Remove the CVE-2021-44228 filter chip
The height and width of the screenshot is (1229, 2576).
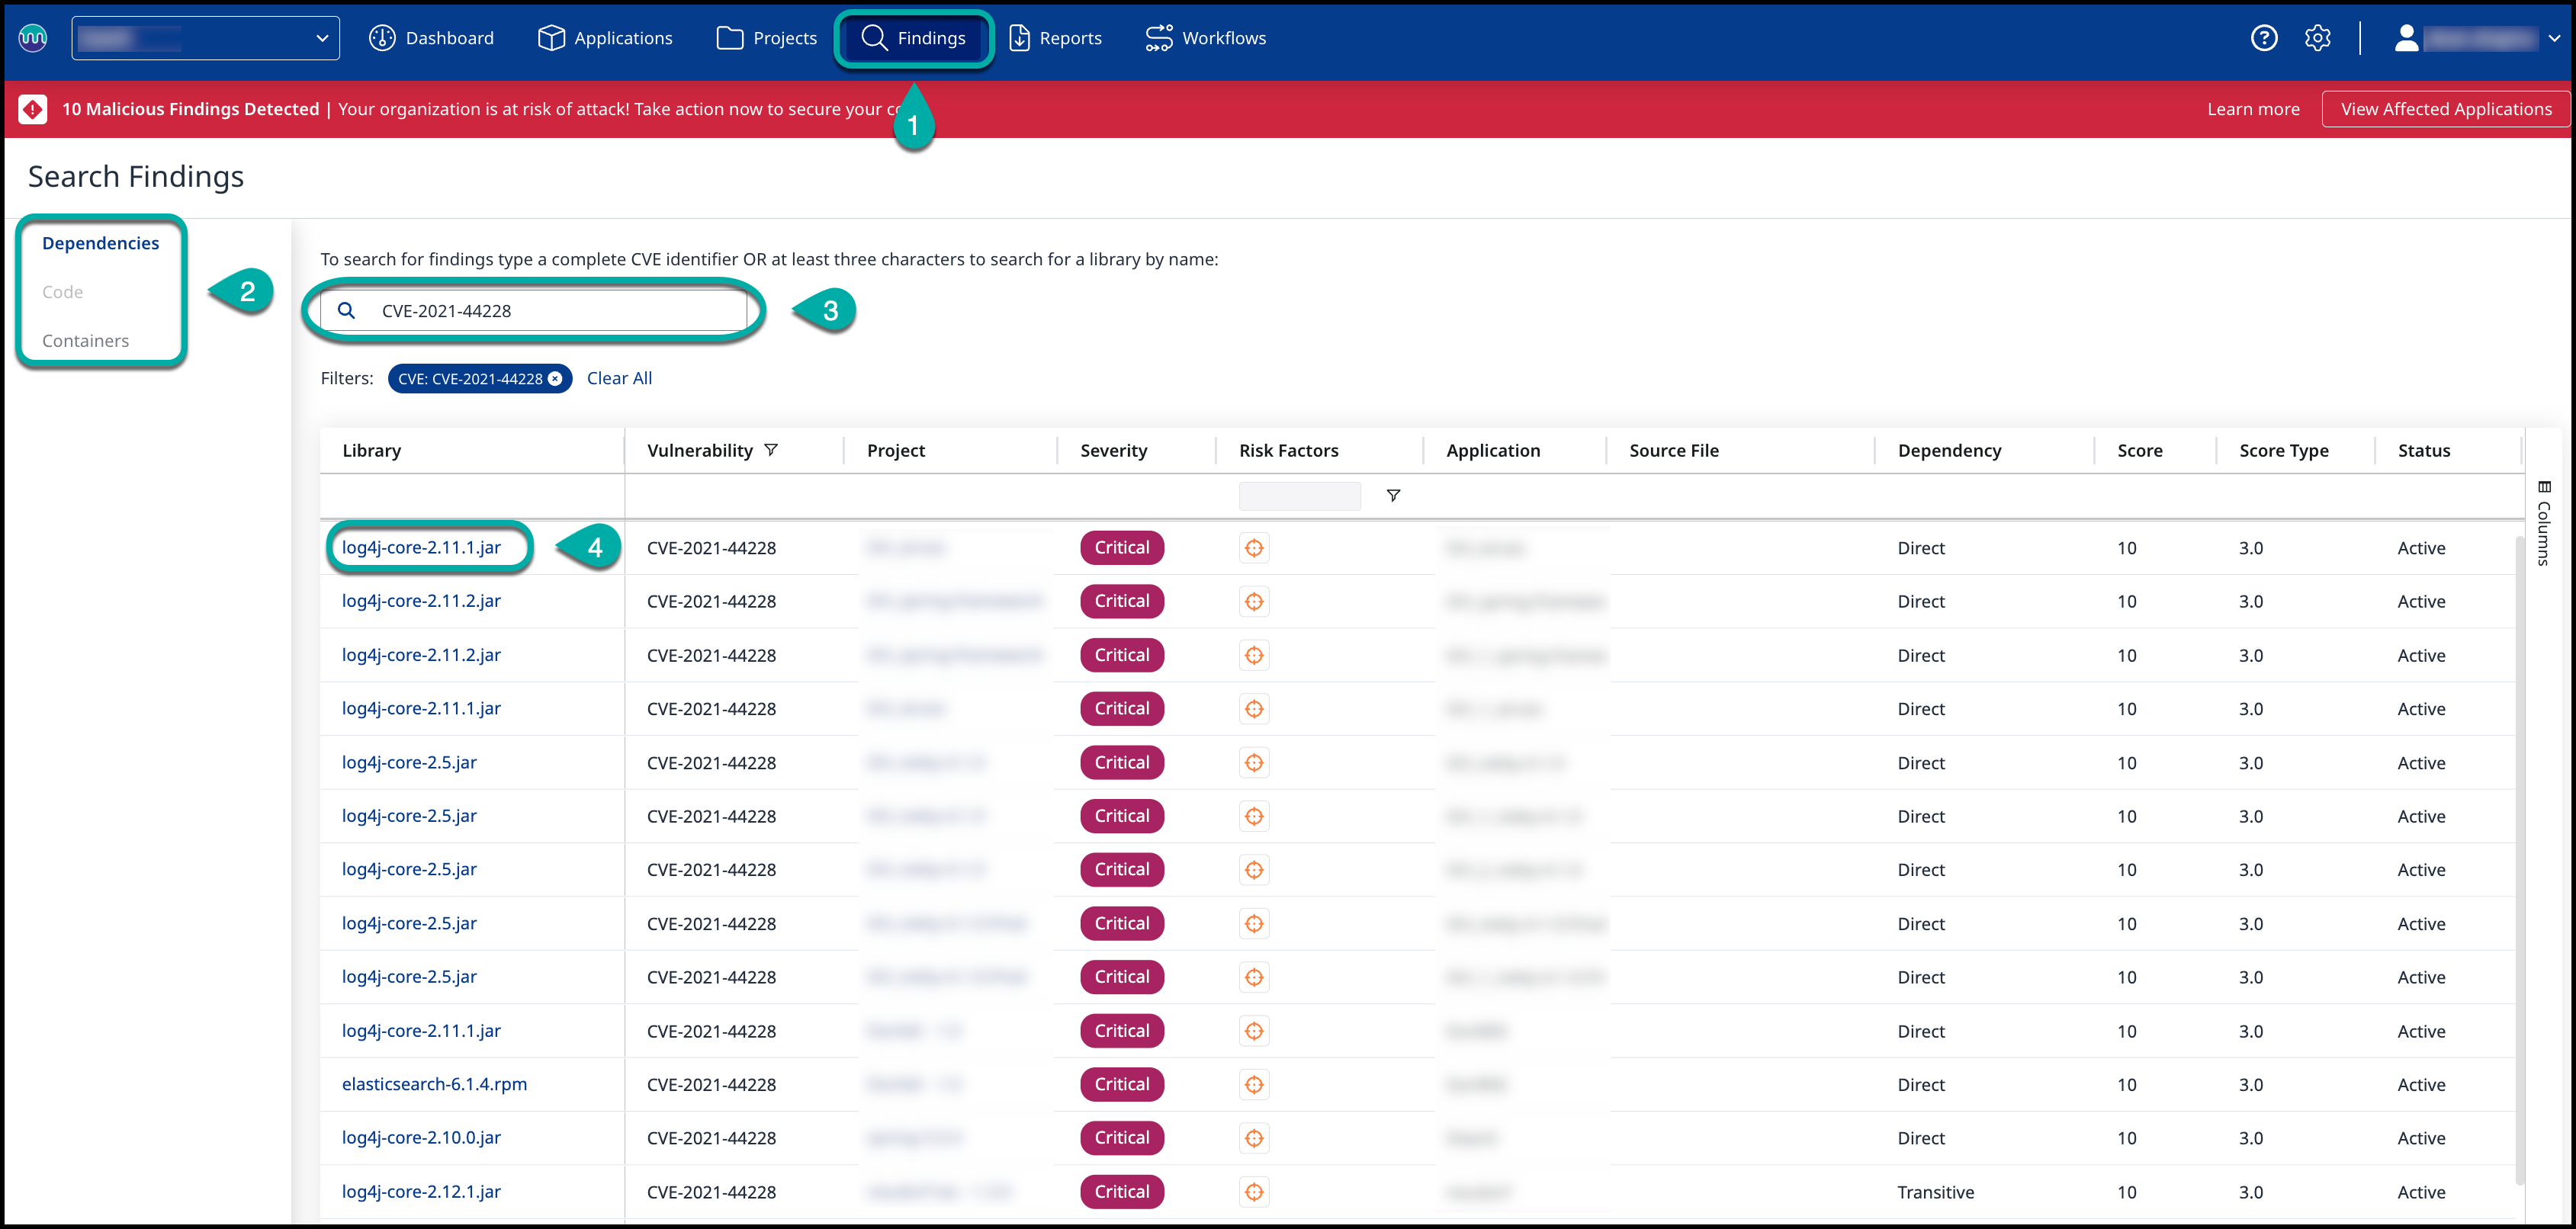coord(555,379)
